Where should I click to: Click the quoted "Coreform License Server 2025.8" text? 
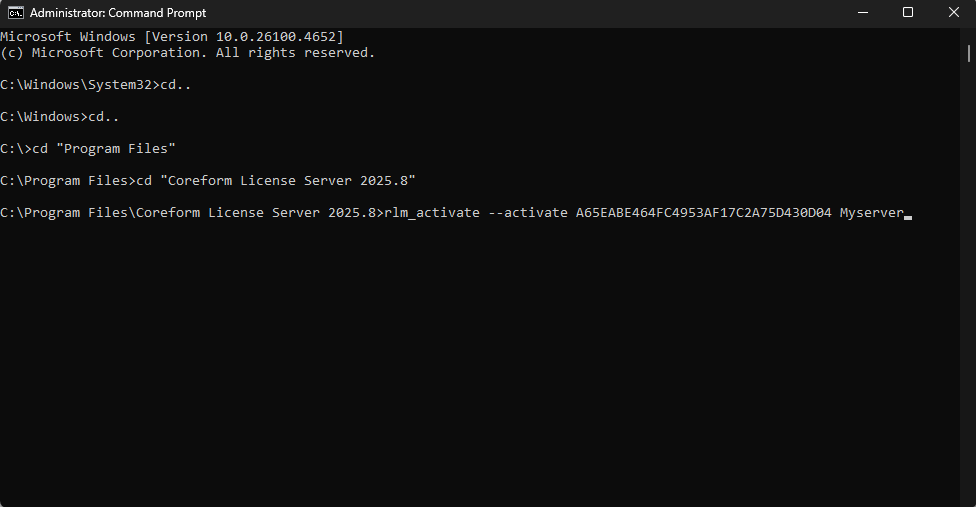click(x=288, y=180)
